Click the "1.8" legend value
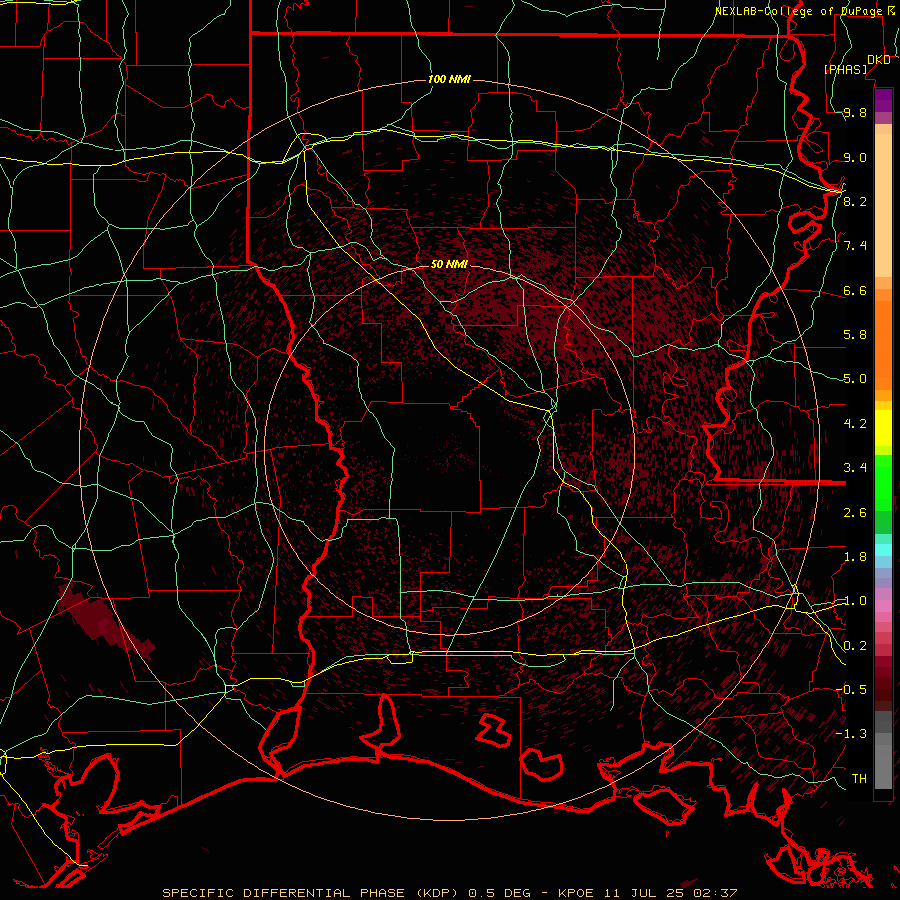900x900 pixels. click(855, 557)
